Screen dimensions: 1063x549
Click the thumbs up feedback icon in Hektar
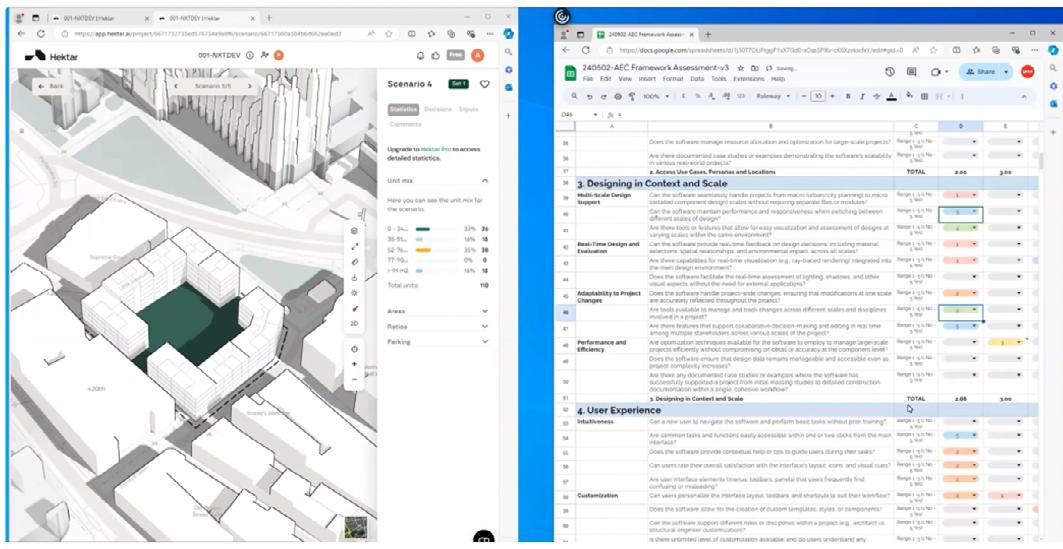click(435, 56)
